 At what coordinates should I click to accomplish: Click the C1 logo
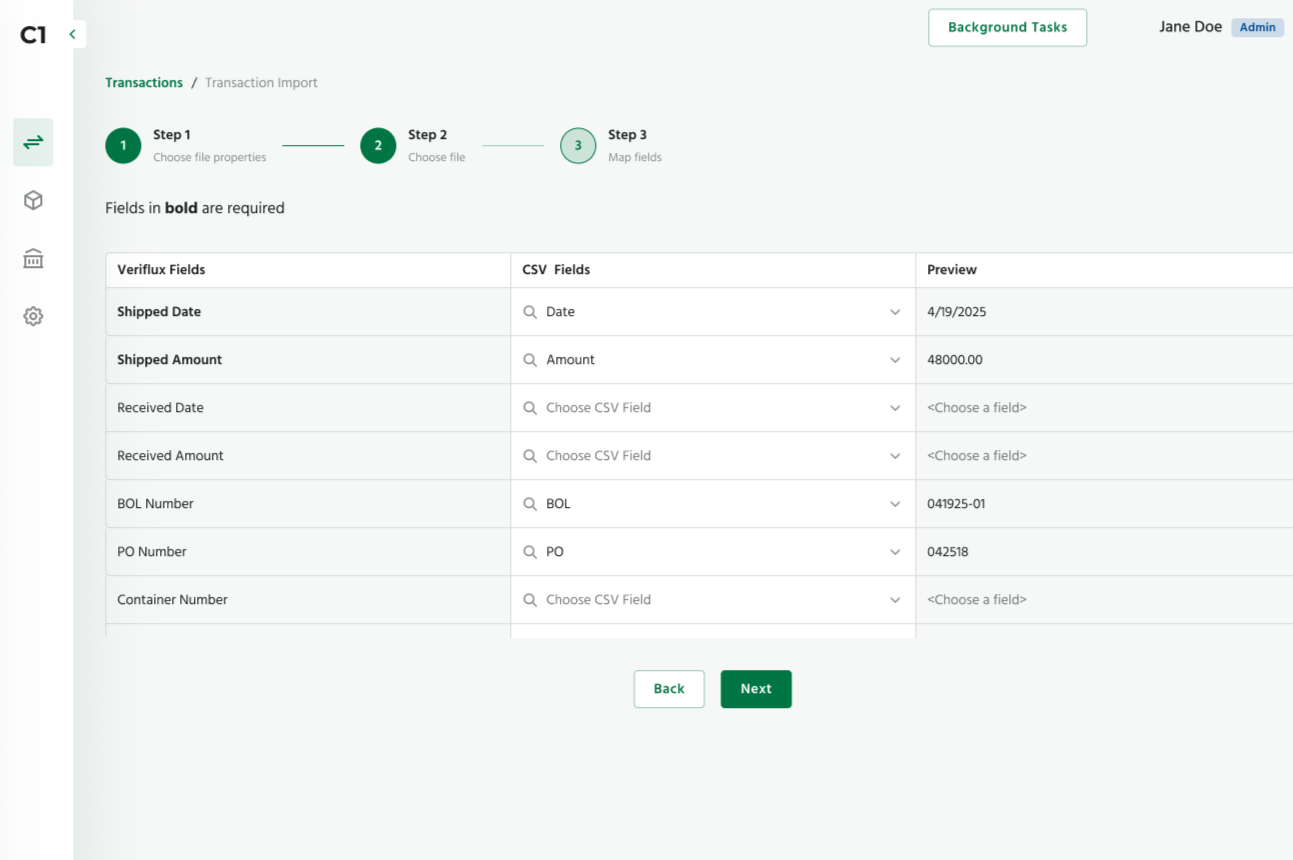click(33, 35)
